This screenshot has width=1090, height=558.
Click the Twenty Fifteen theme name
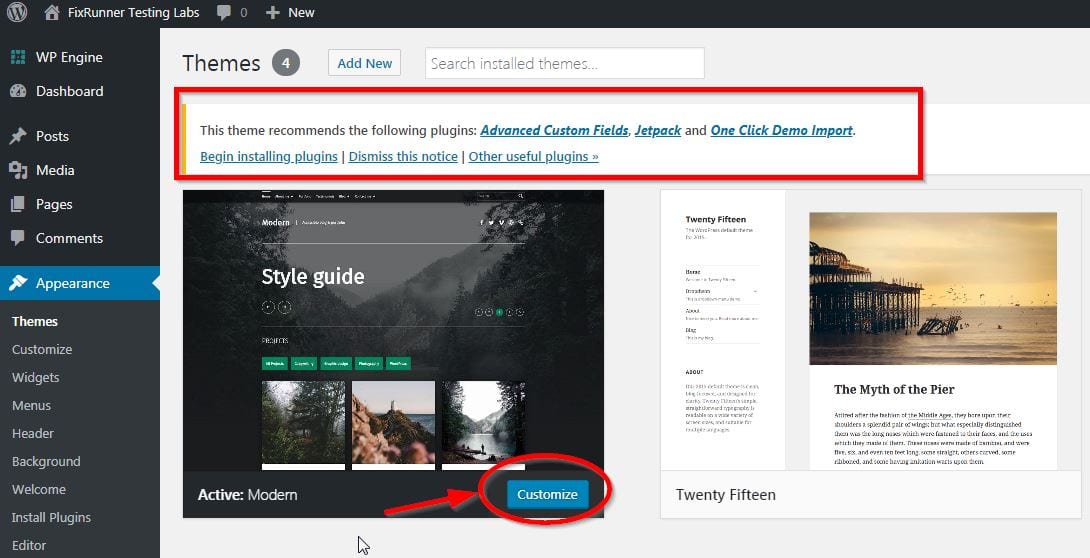pyautogui.click(x=726, y=495)
